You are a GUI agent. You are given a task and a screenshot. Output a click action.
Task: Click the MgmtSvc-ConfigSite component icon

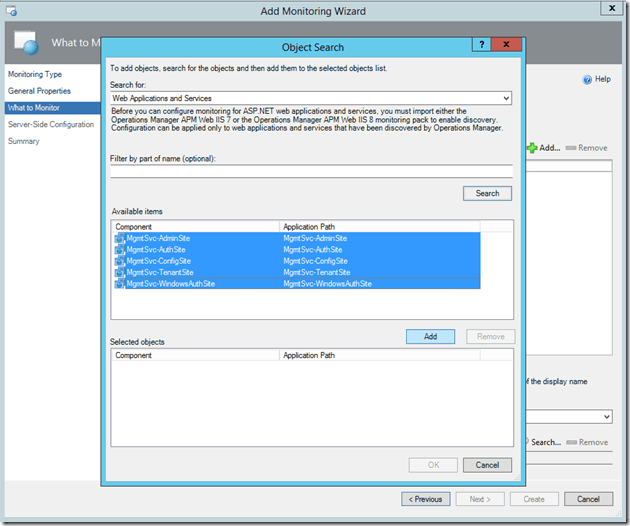click(119, 261)
